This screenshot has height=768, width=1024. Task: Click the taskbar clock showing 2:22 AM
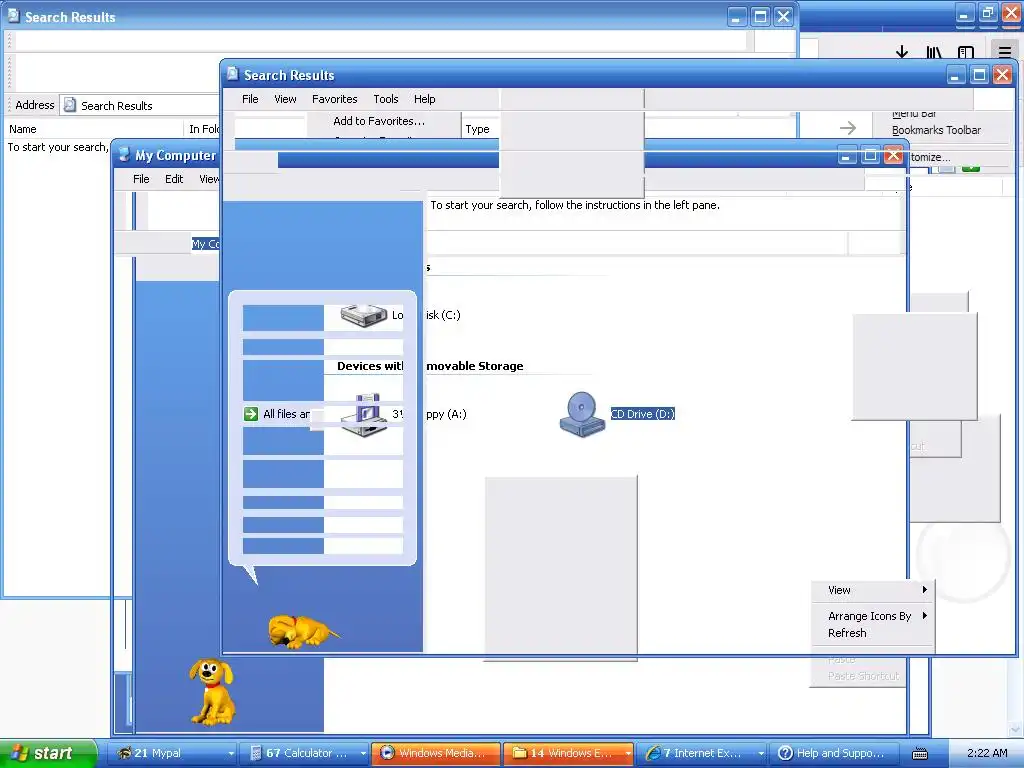click(987, 754)
